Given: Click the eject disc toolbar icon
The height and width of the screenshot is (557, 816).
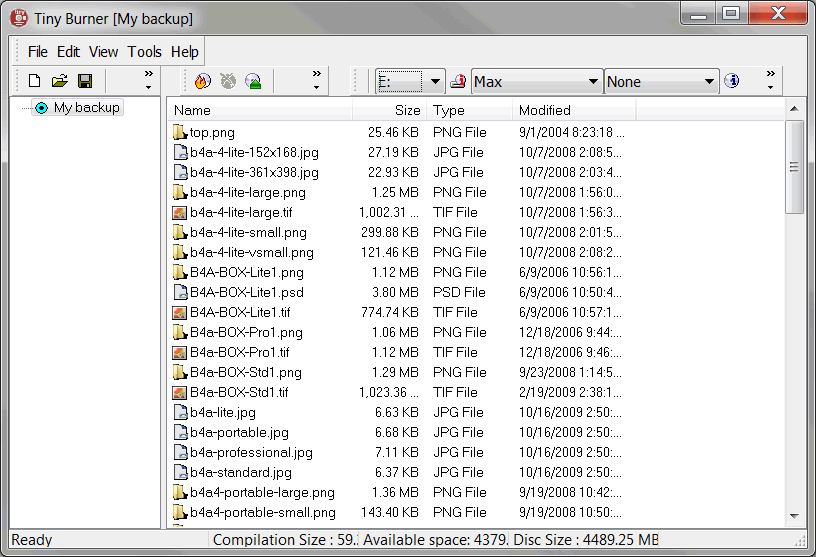Looking at the screenshot, I should click(x=253, y=81).
